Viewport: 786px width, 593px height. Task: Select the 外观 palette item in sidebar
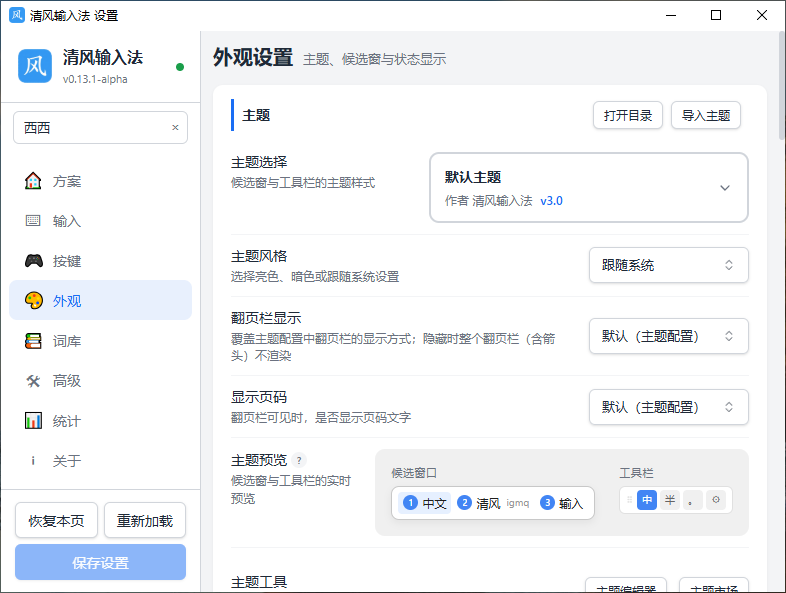tap(100, 301)
